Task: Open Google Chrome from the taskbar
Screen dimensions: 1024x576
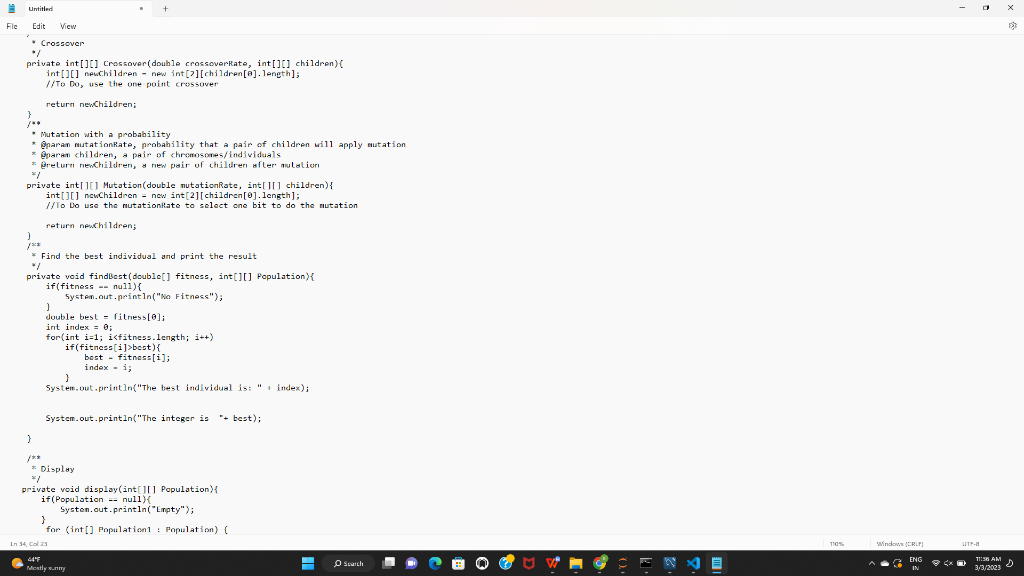Action: click(599, 563)
